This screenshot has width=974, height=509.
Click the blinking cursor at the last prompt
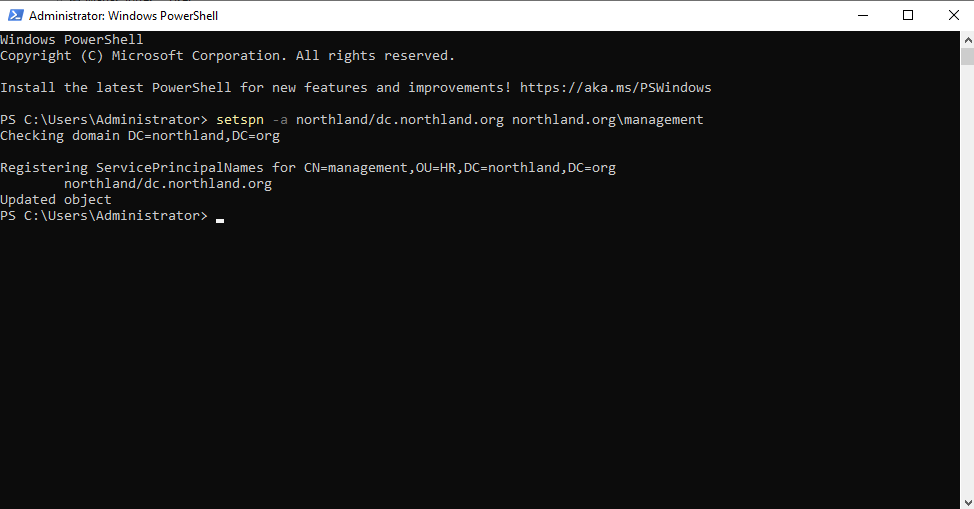[220, 217]
